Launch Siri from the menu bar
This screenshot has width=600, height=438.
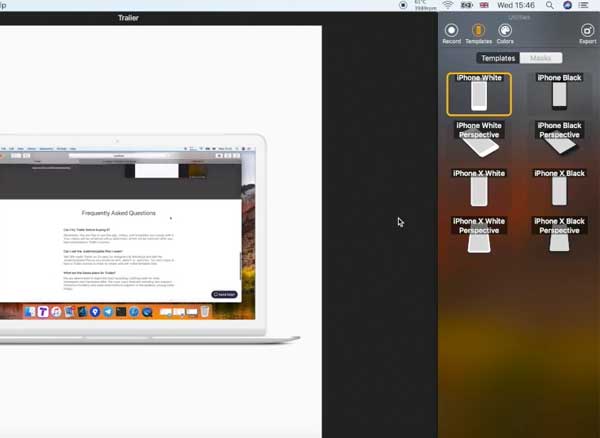pyautogui.click(x=567, y=5)
